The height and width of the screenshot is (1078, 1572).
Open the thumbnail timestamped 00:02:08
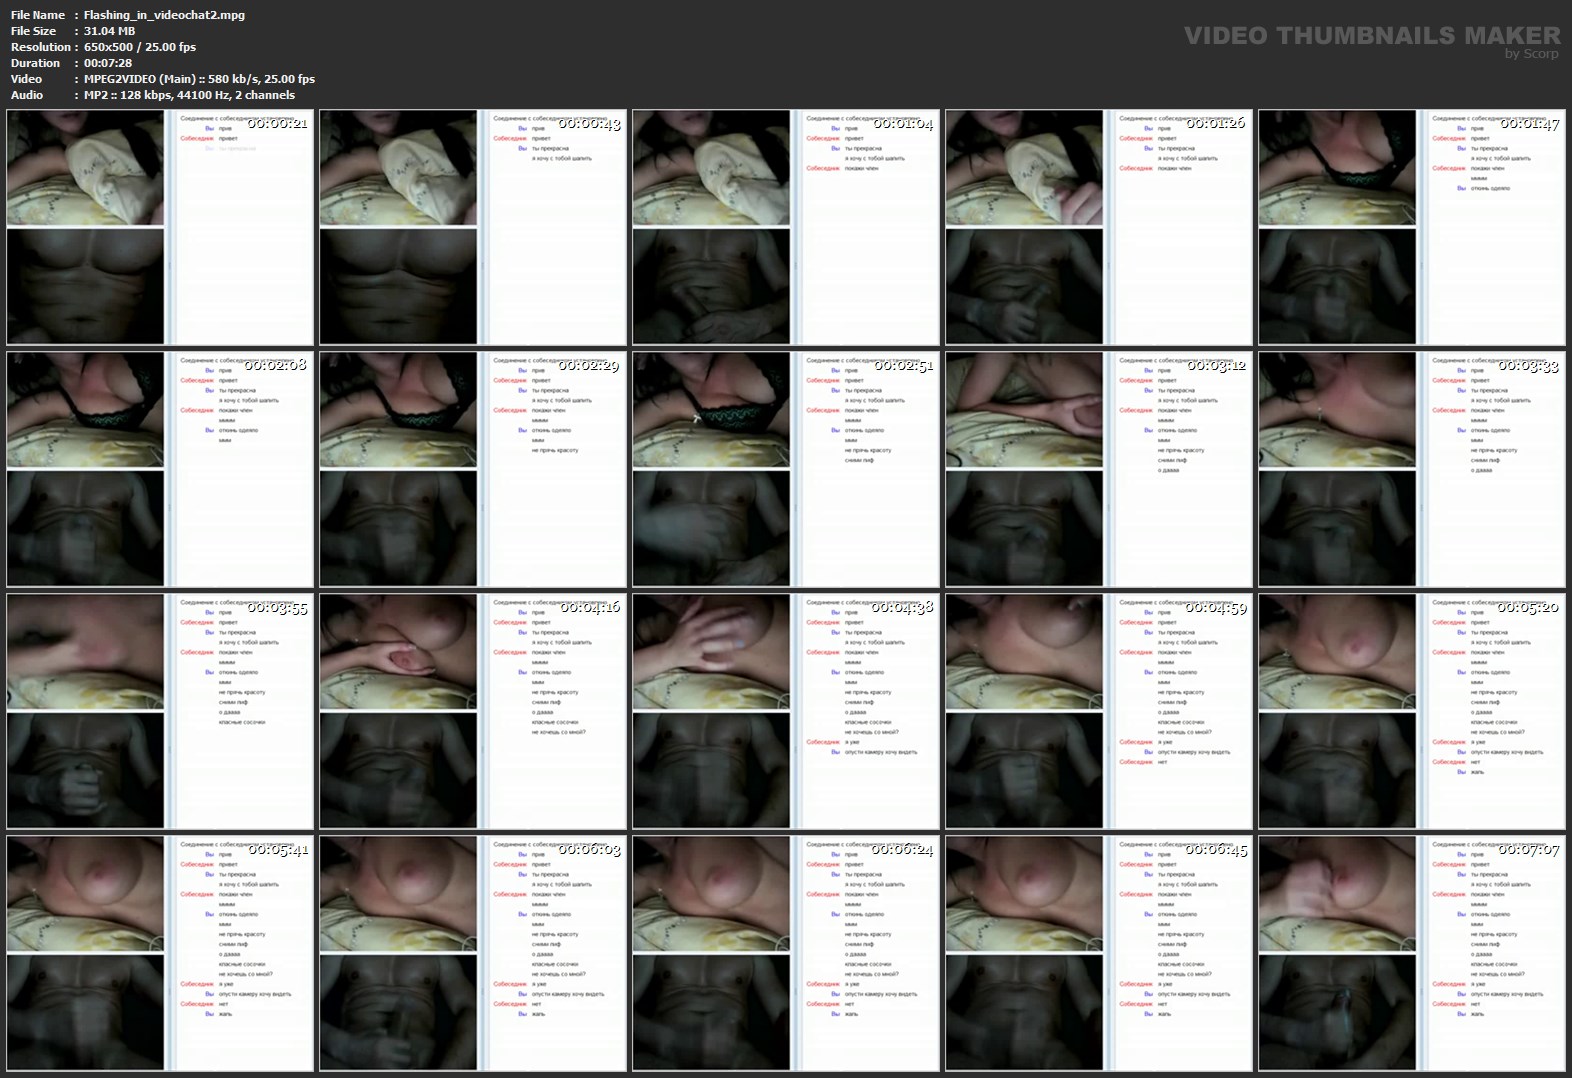point(160,469)
